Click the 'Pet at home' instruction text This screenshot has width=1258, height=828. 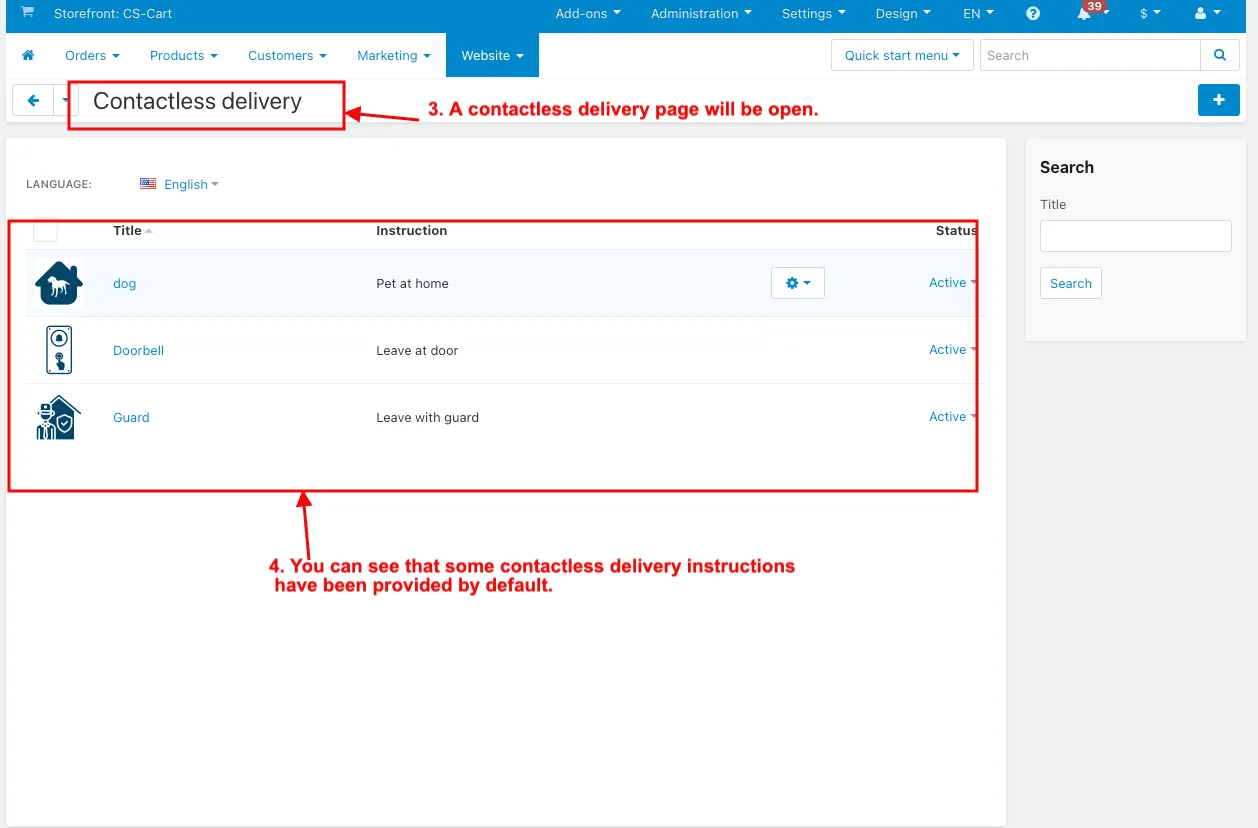coord(412,283)
